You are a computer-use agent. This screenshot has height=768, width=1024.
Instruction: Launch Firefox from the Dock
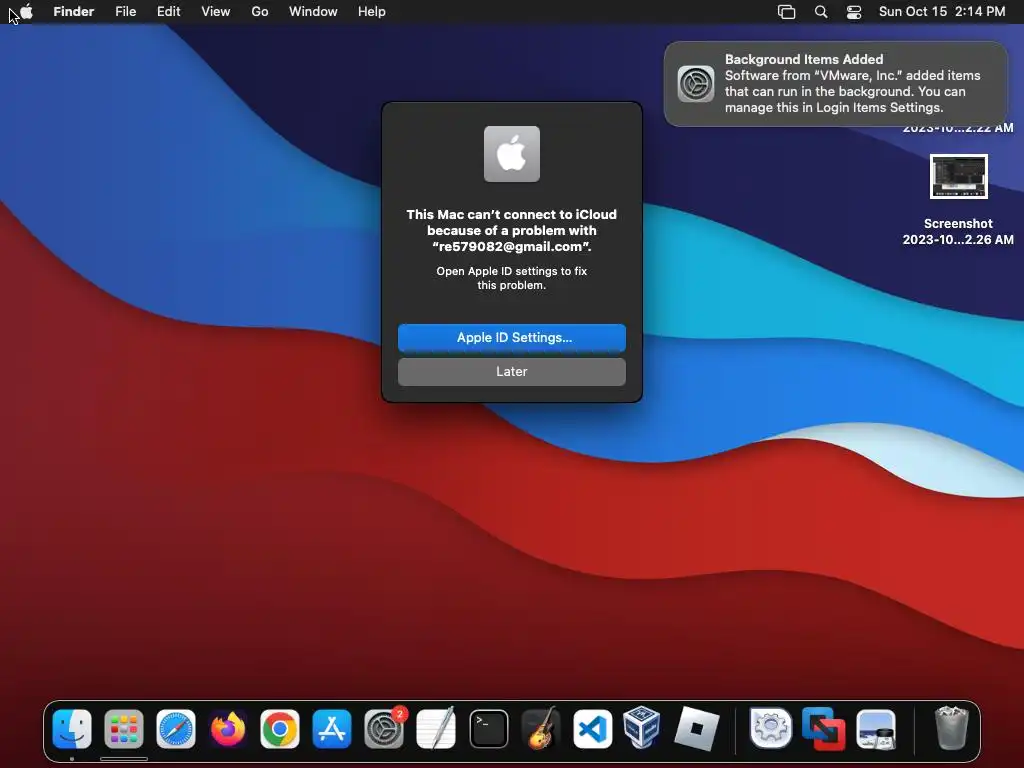(x=228, y=729)
